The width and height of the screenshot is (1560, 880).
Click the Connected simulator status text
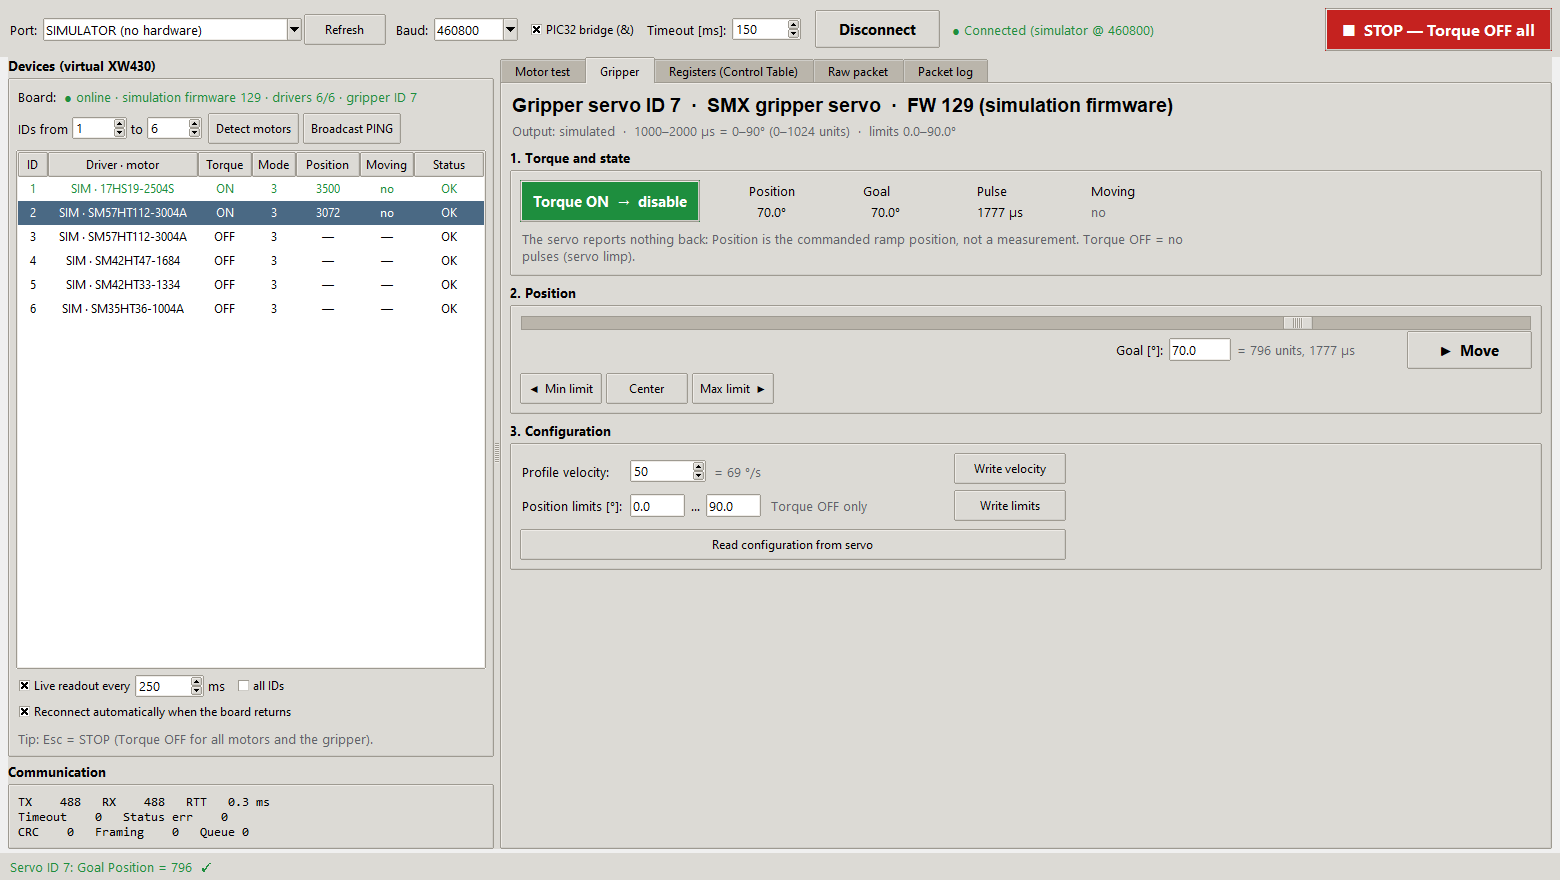tap(1053, 30)
